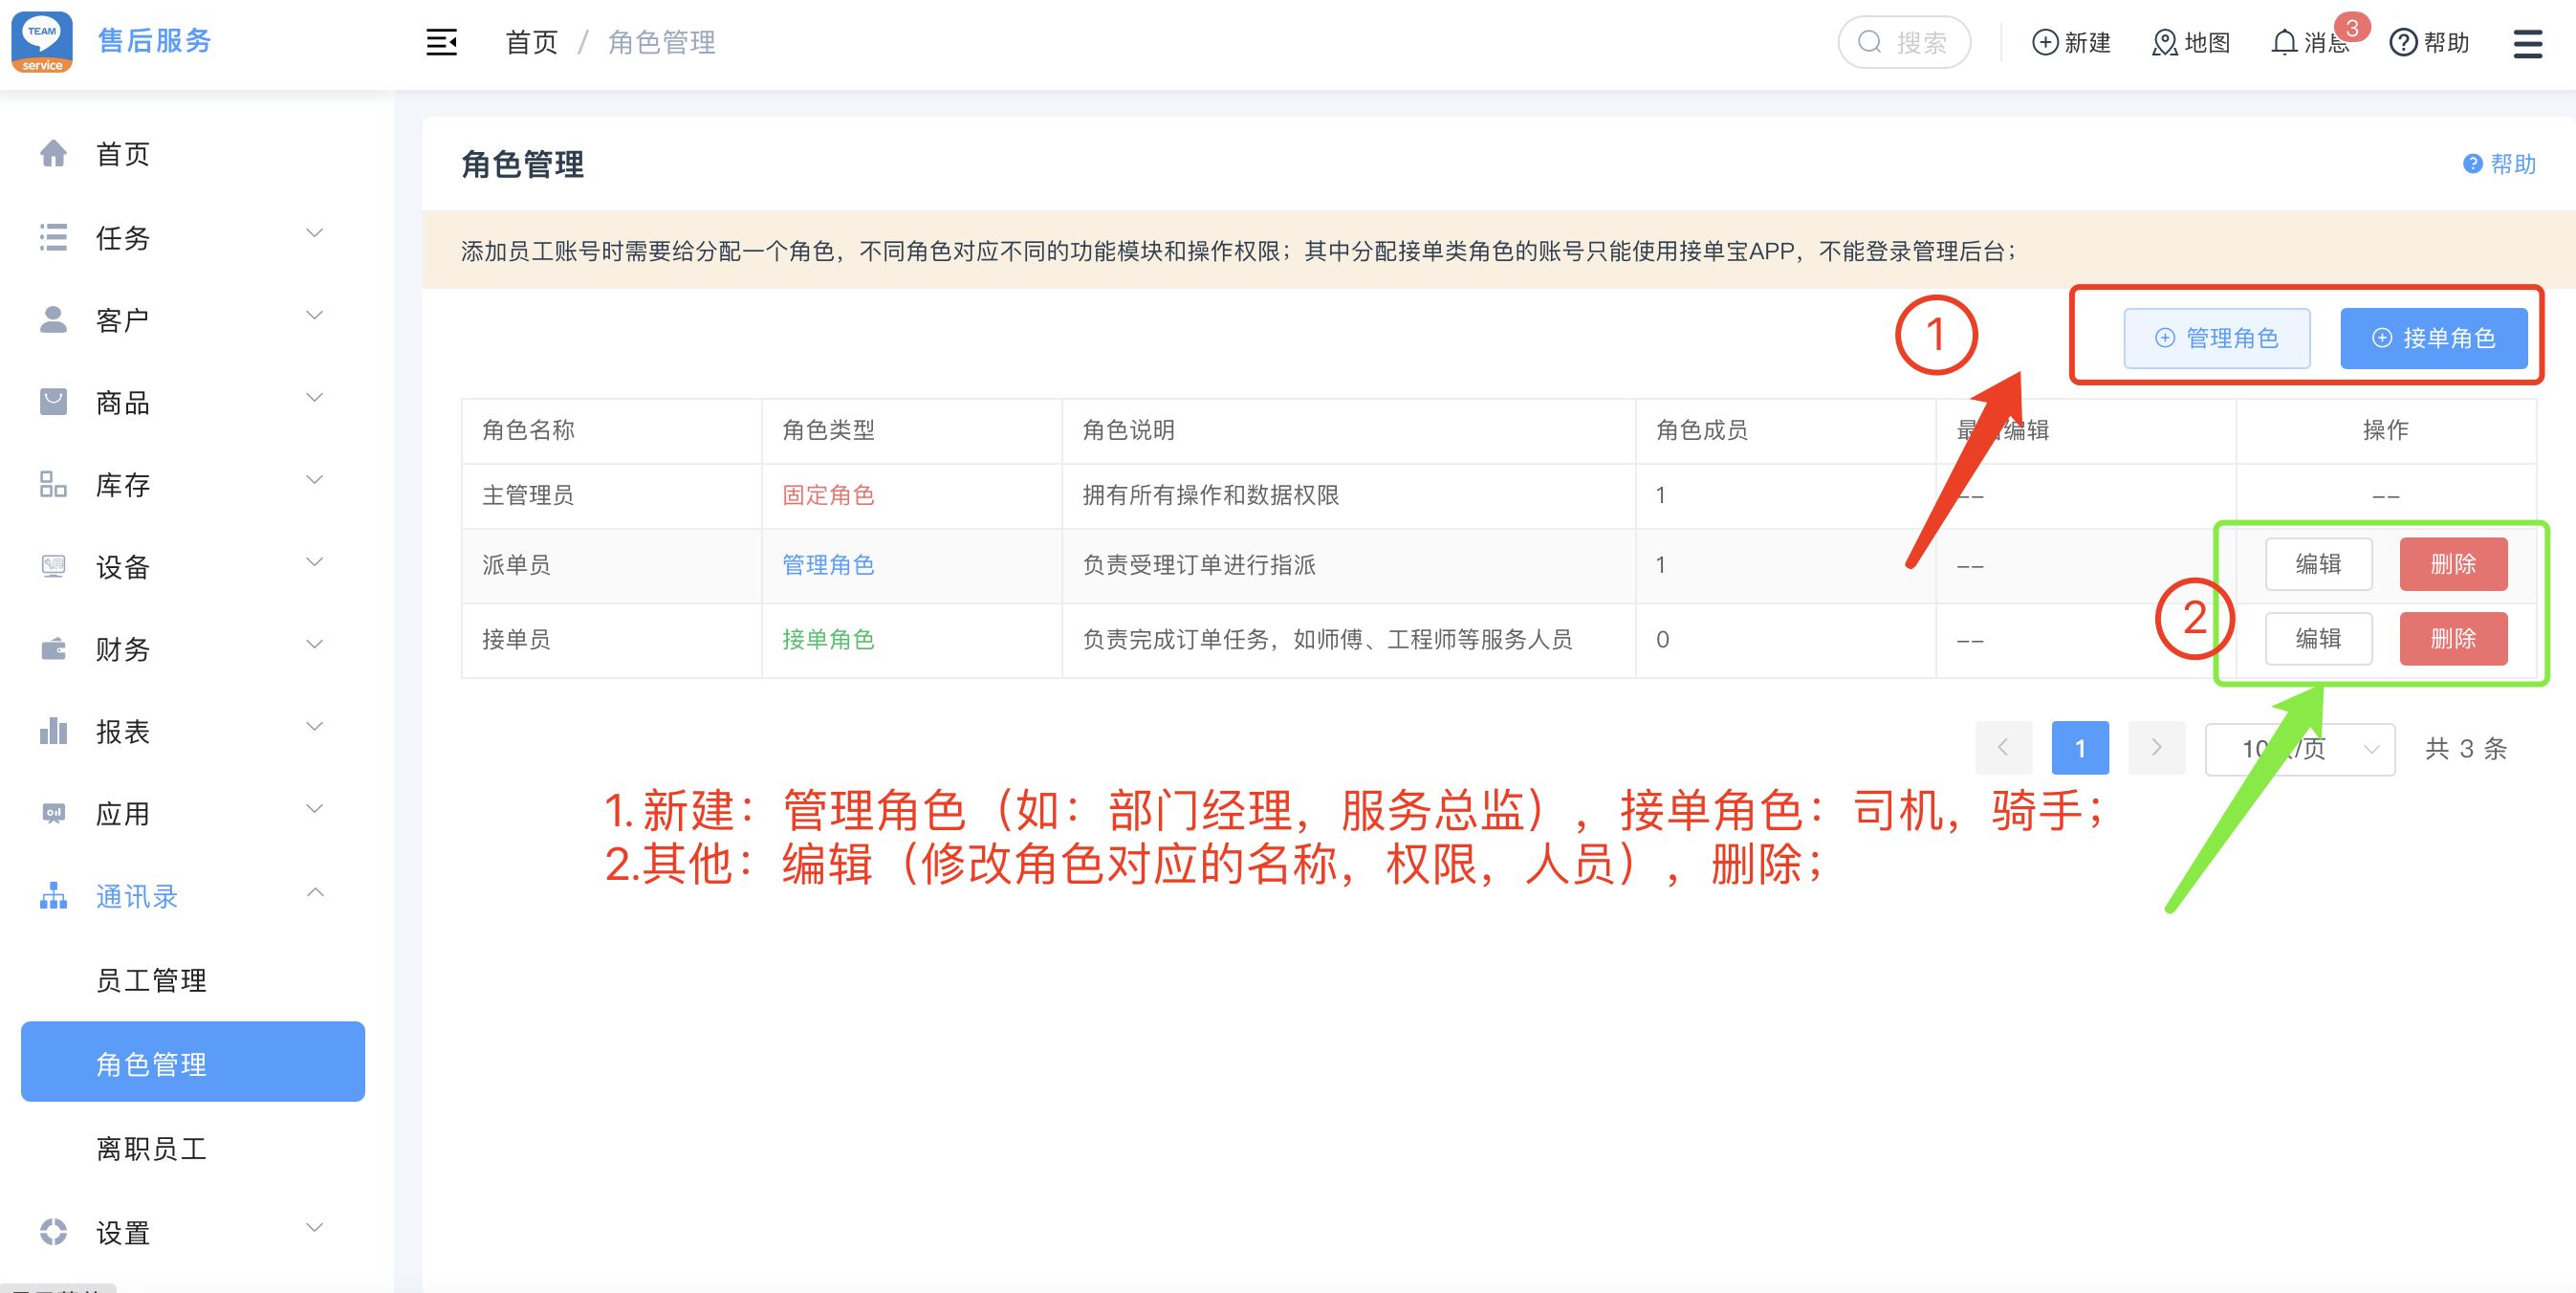Click the 管理角色 add button

2216,338
